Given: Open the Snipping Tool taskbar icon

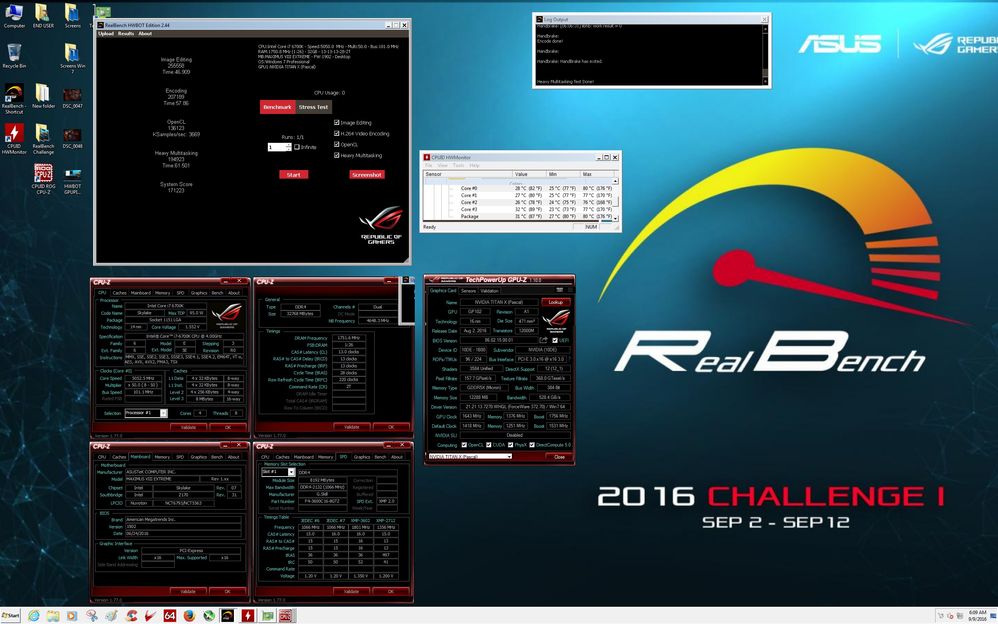Looking at the screenshot, I should click(x=93, y=616).
